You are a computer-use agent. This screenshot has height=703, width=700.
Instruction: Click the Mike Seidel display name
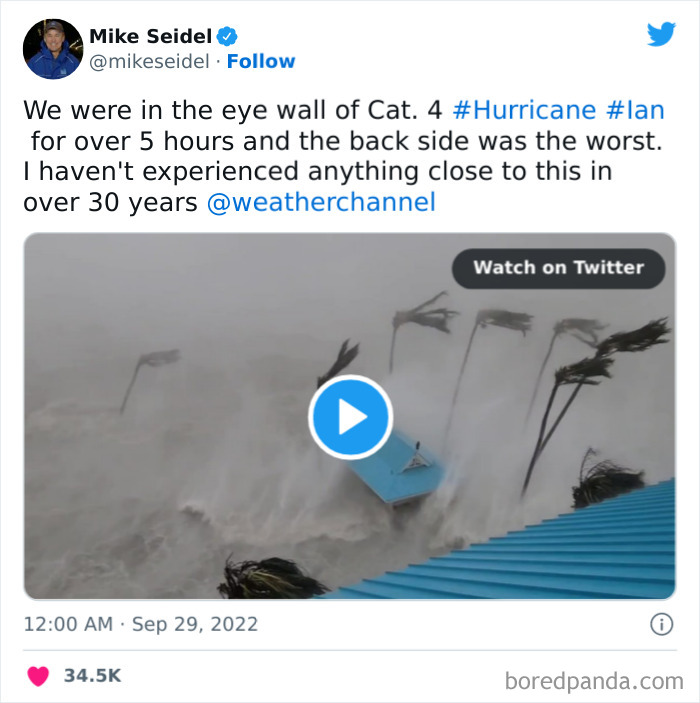coord(151,36)
